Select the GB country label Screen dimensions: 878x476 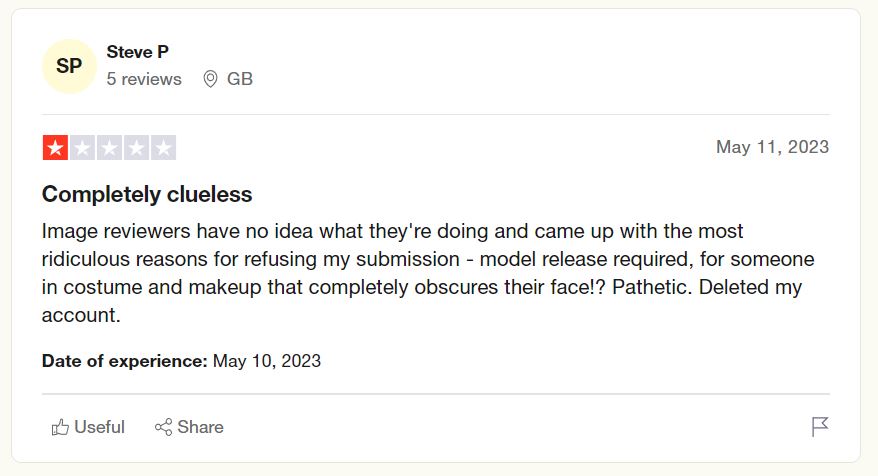240,79
